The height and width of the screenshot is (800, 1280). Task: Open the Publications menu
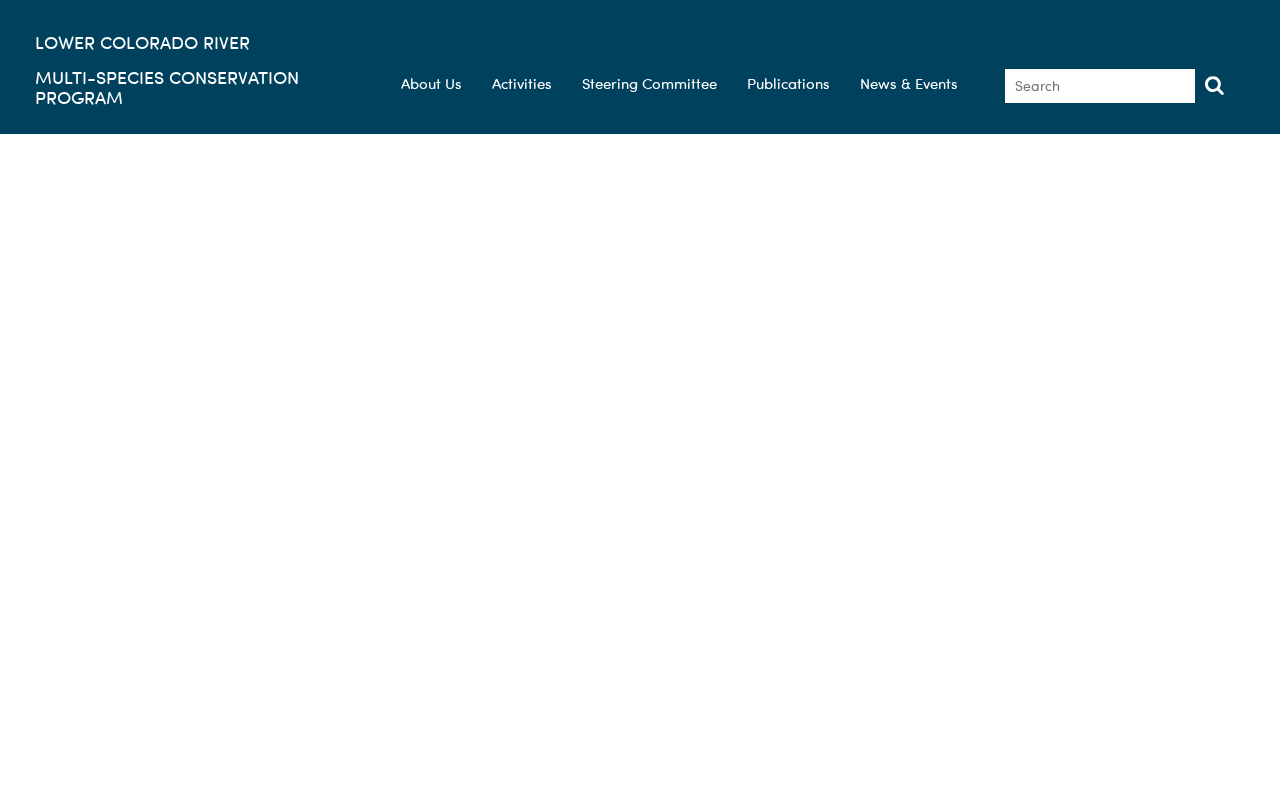[788, 84]
